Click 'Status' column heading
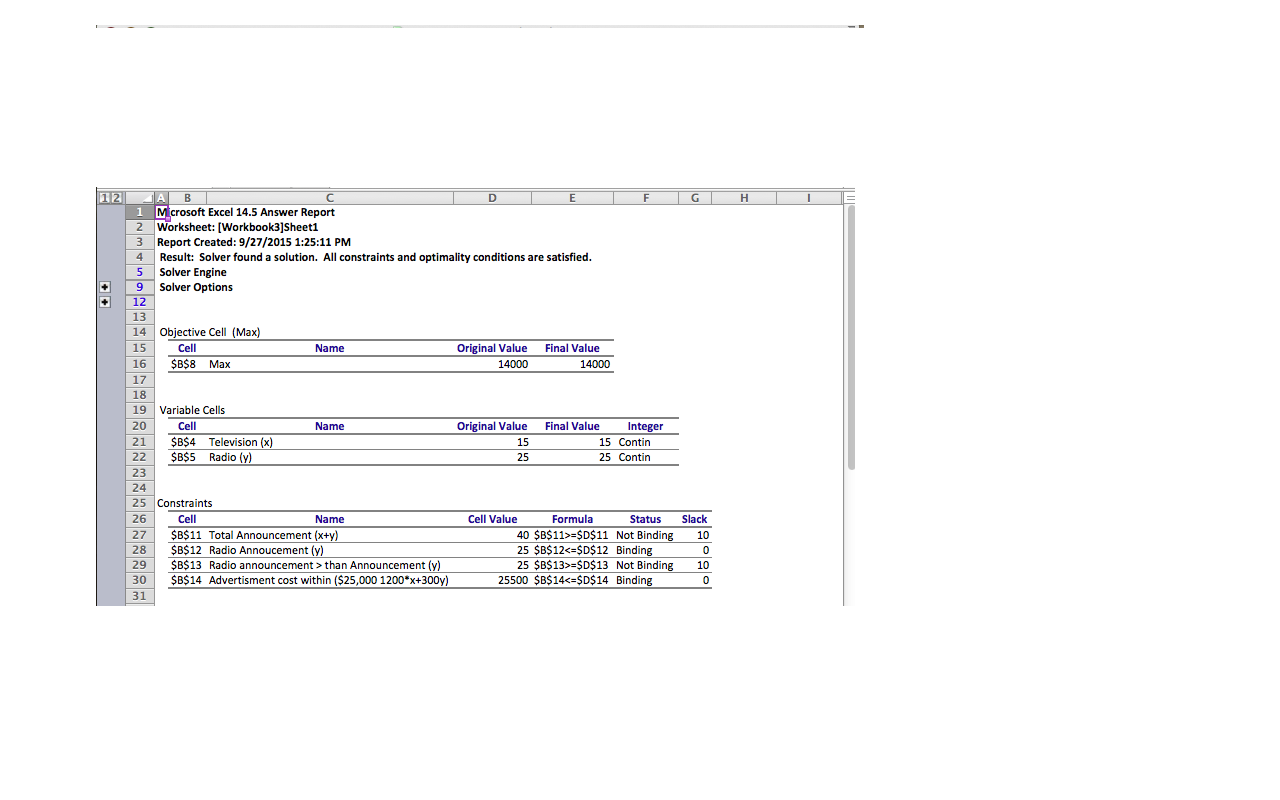Viewport: 1280px width, 800px height. pyautogui.click(x=645, y=519)
